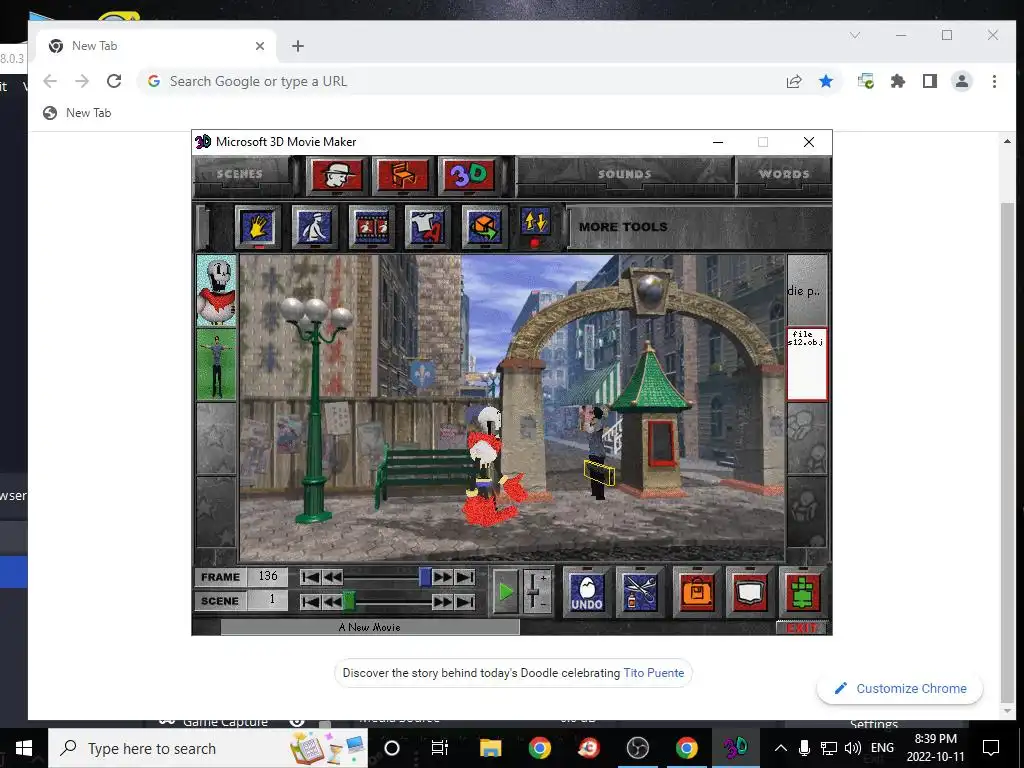Click the green scene slider handle
Screen dimensions: 1024x768
[349, 601]
